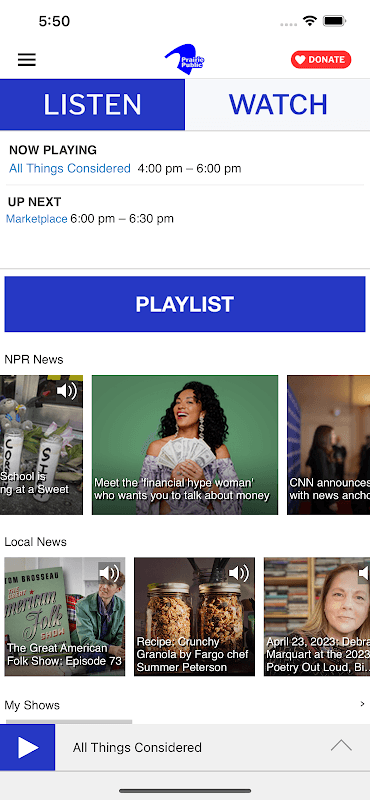Tap speaker icon on candles story

tap(66, 391)
